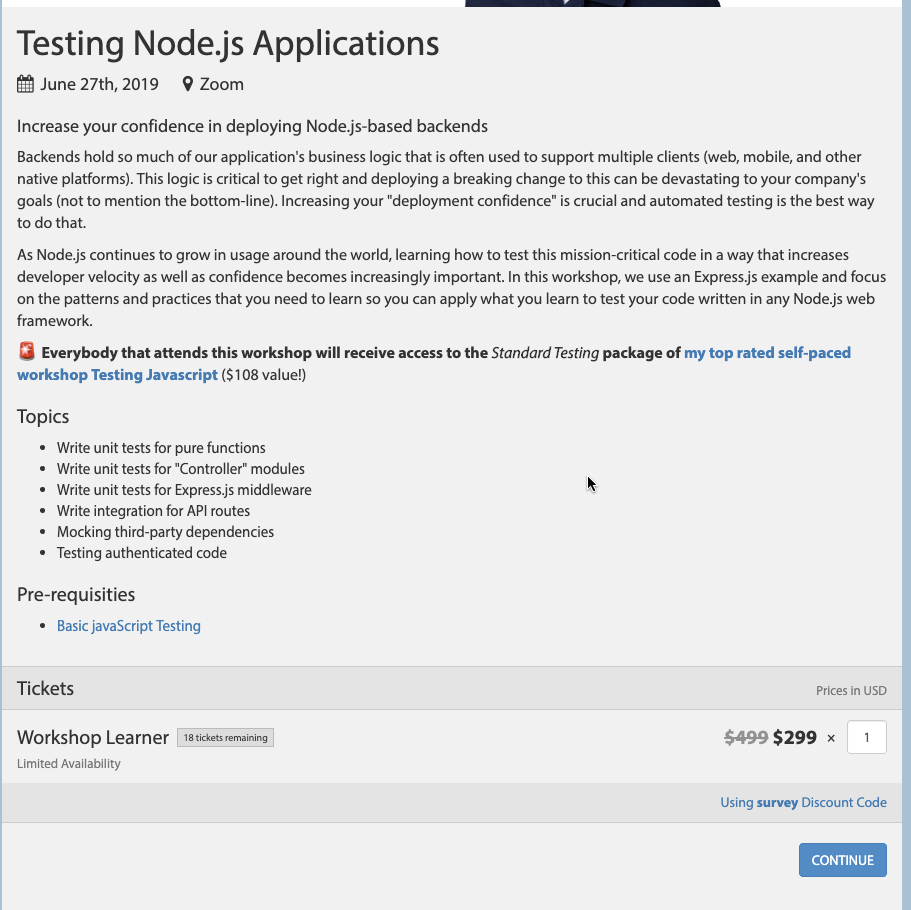The width and height of the screenshot is (911, 910).
Task: Click the calendar icon beside the date
Action: pyautogui.click(x=26, y=84)
